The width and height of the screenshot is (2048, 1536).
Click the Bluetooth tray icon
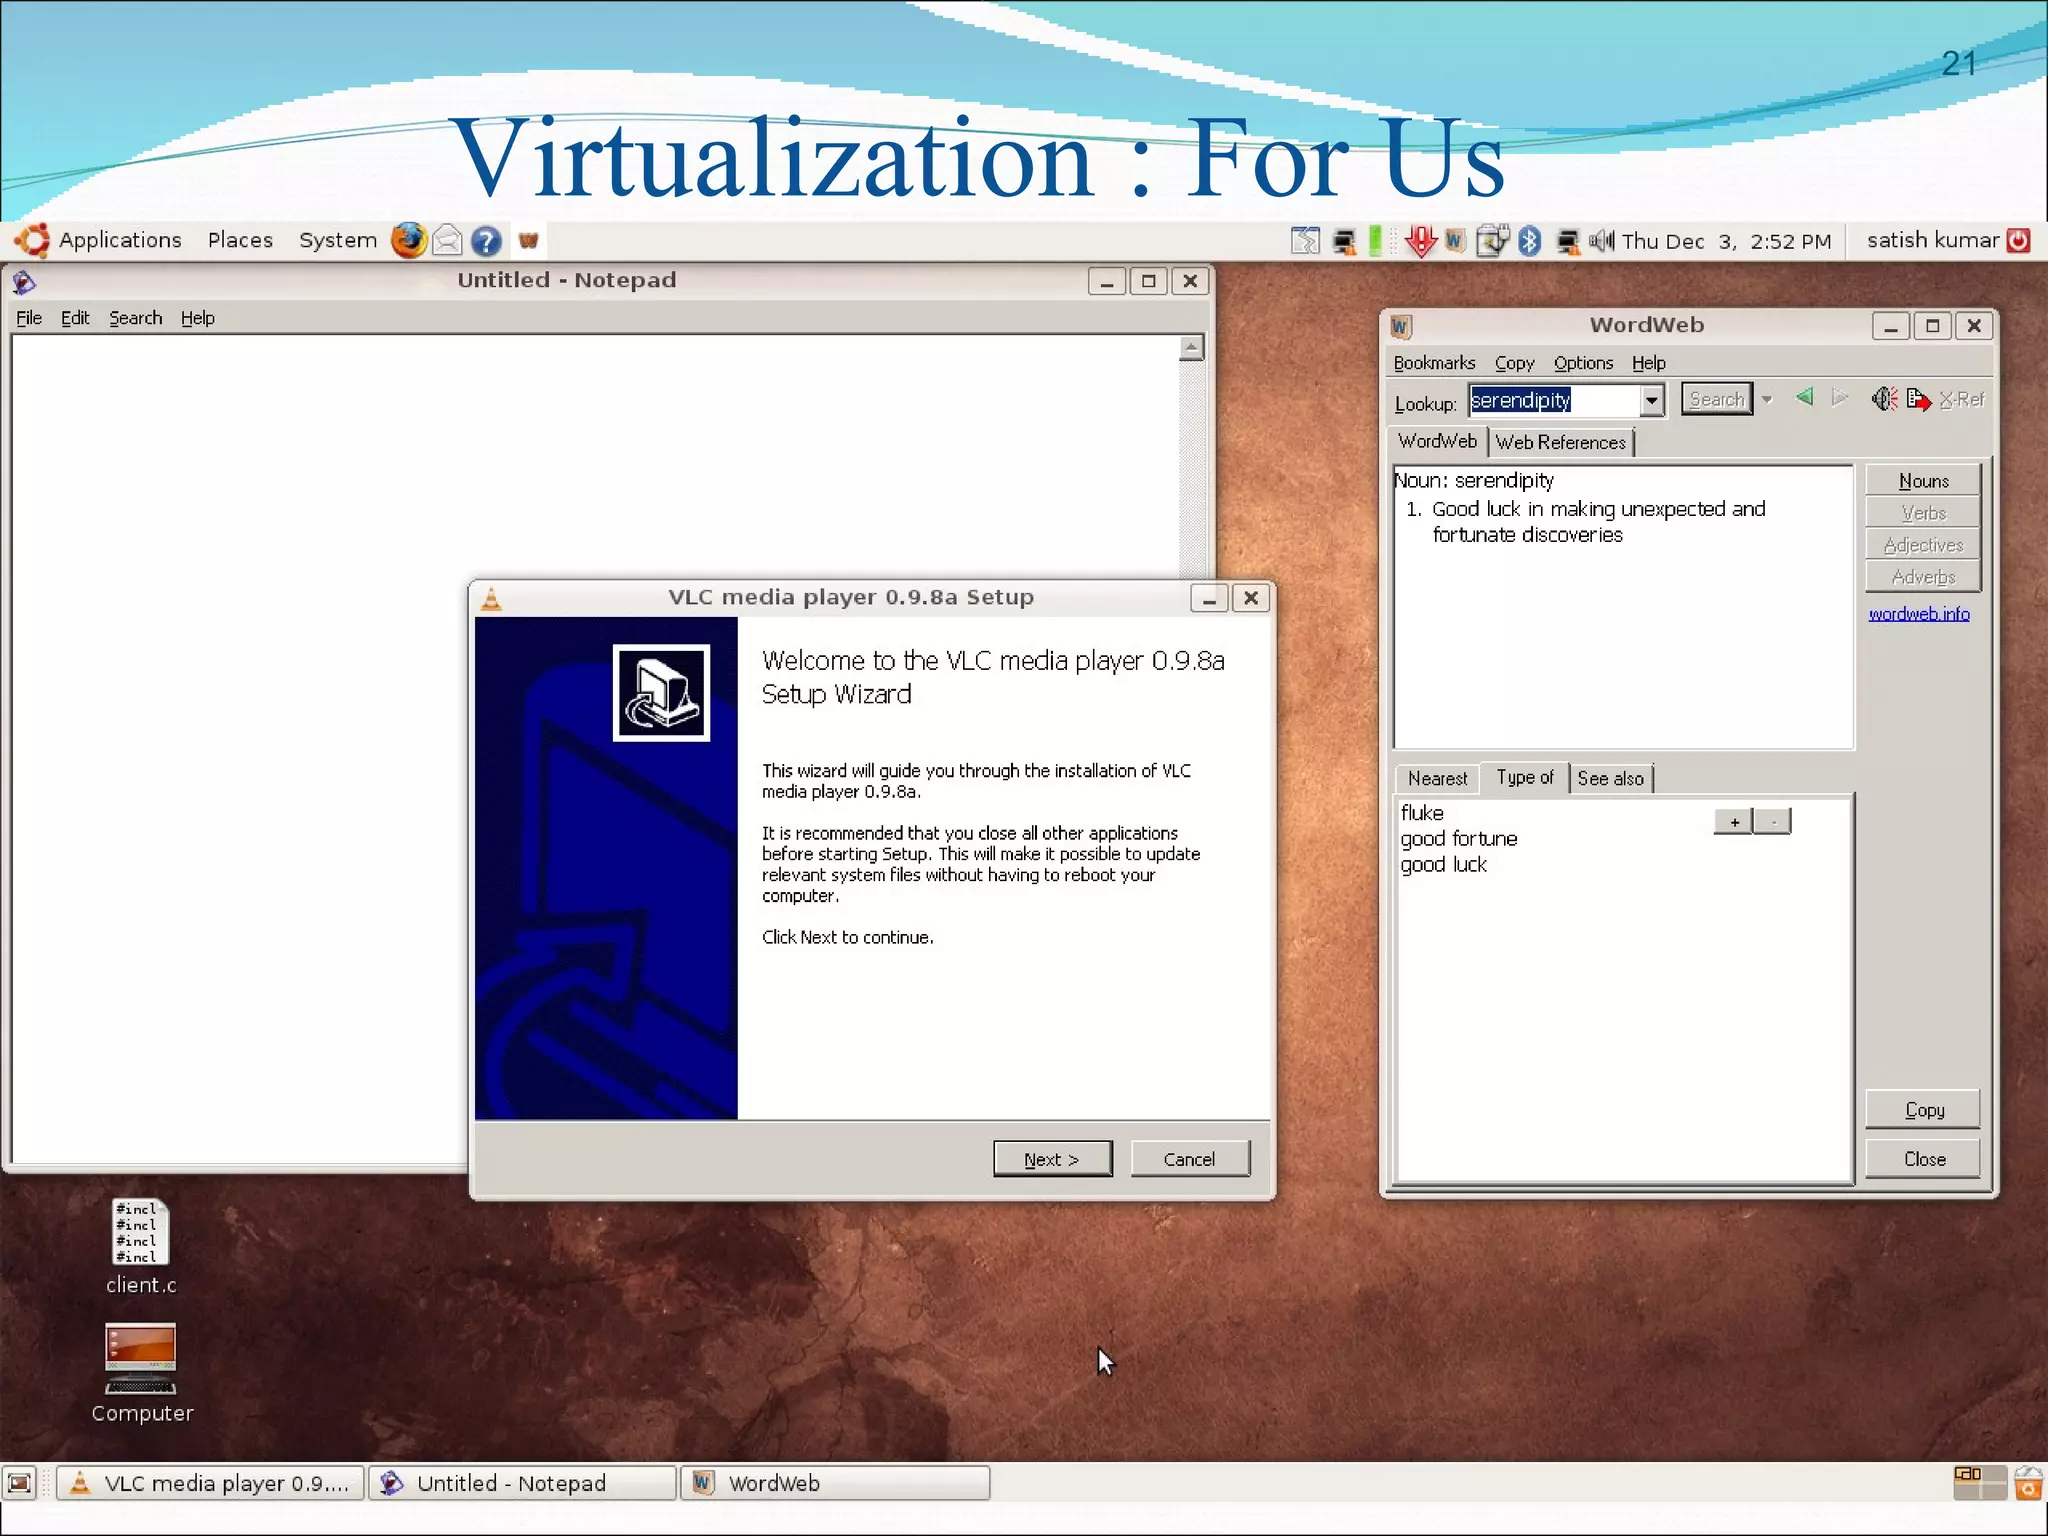click(1529, 241)
